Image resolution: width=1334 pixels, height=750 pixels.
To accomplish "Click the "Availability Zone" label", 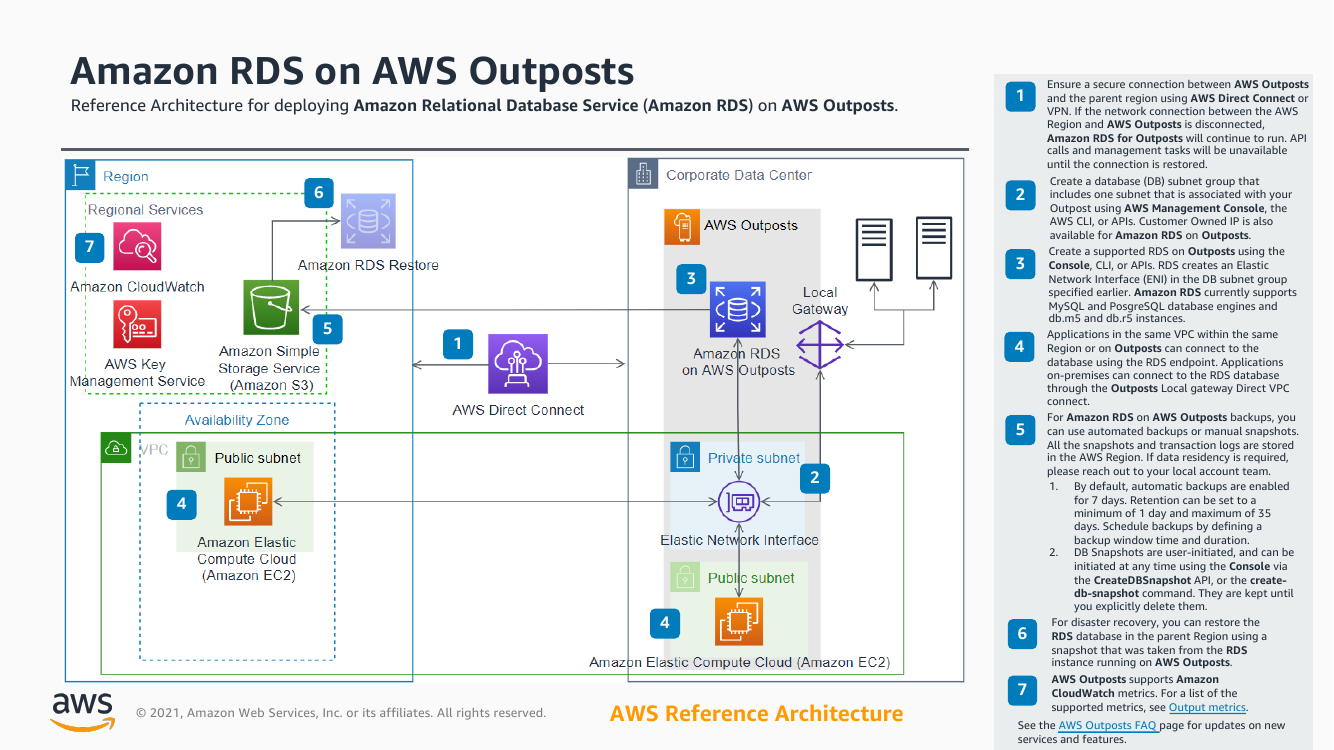I will tap(237, 420).
